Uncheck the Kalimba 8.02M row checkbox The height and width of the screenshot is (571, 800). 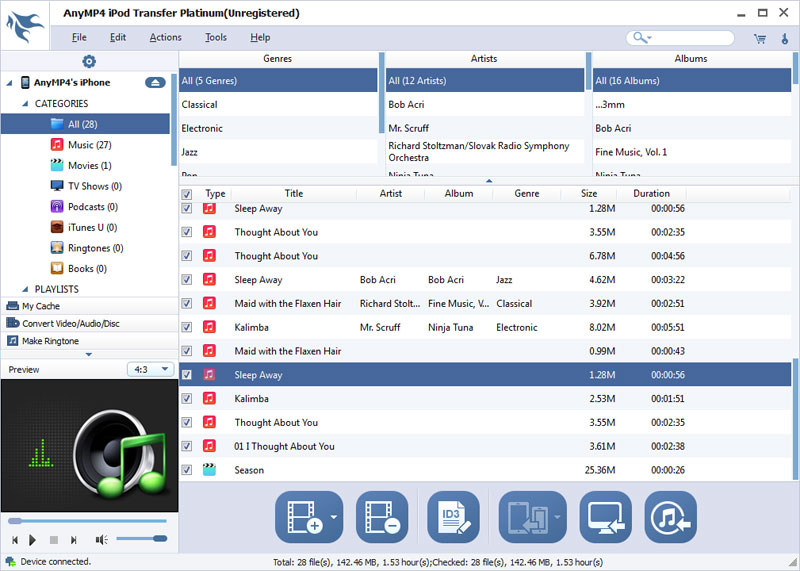point(187,327)
